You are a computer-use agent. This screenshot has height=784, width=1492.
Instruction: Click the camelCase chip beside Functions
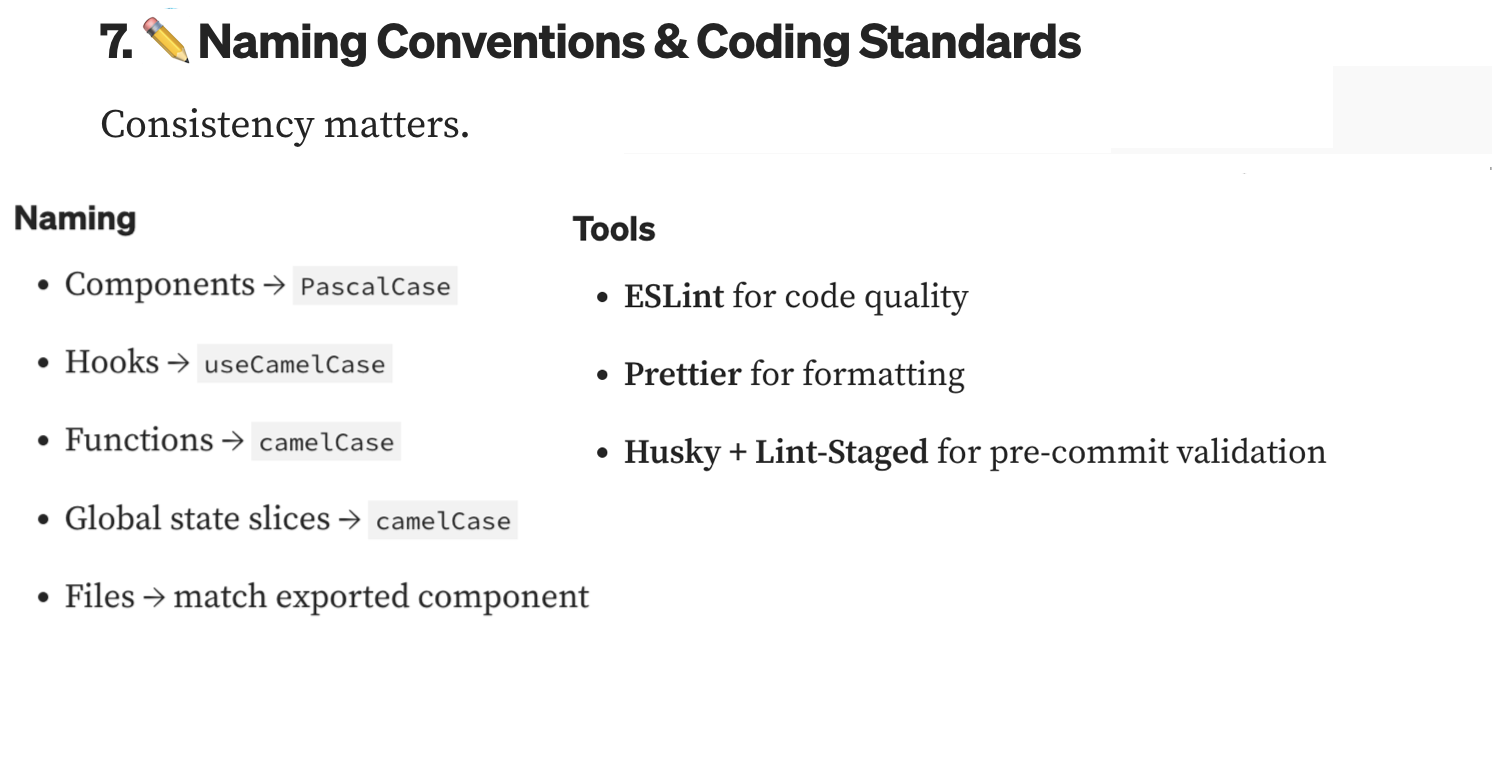pyautogui.click(x=326, y=442)
